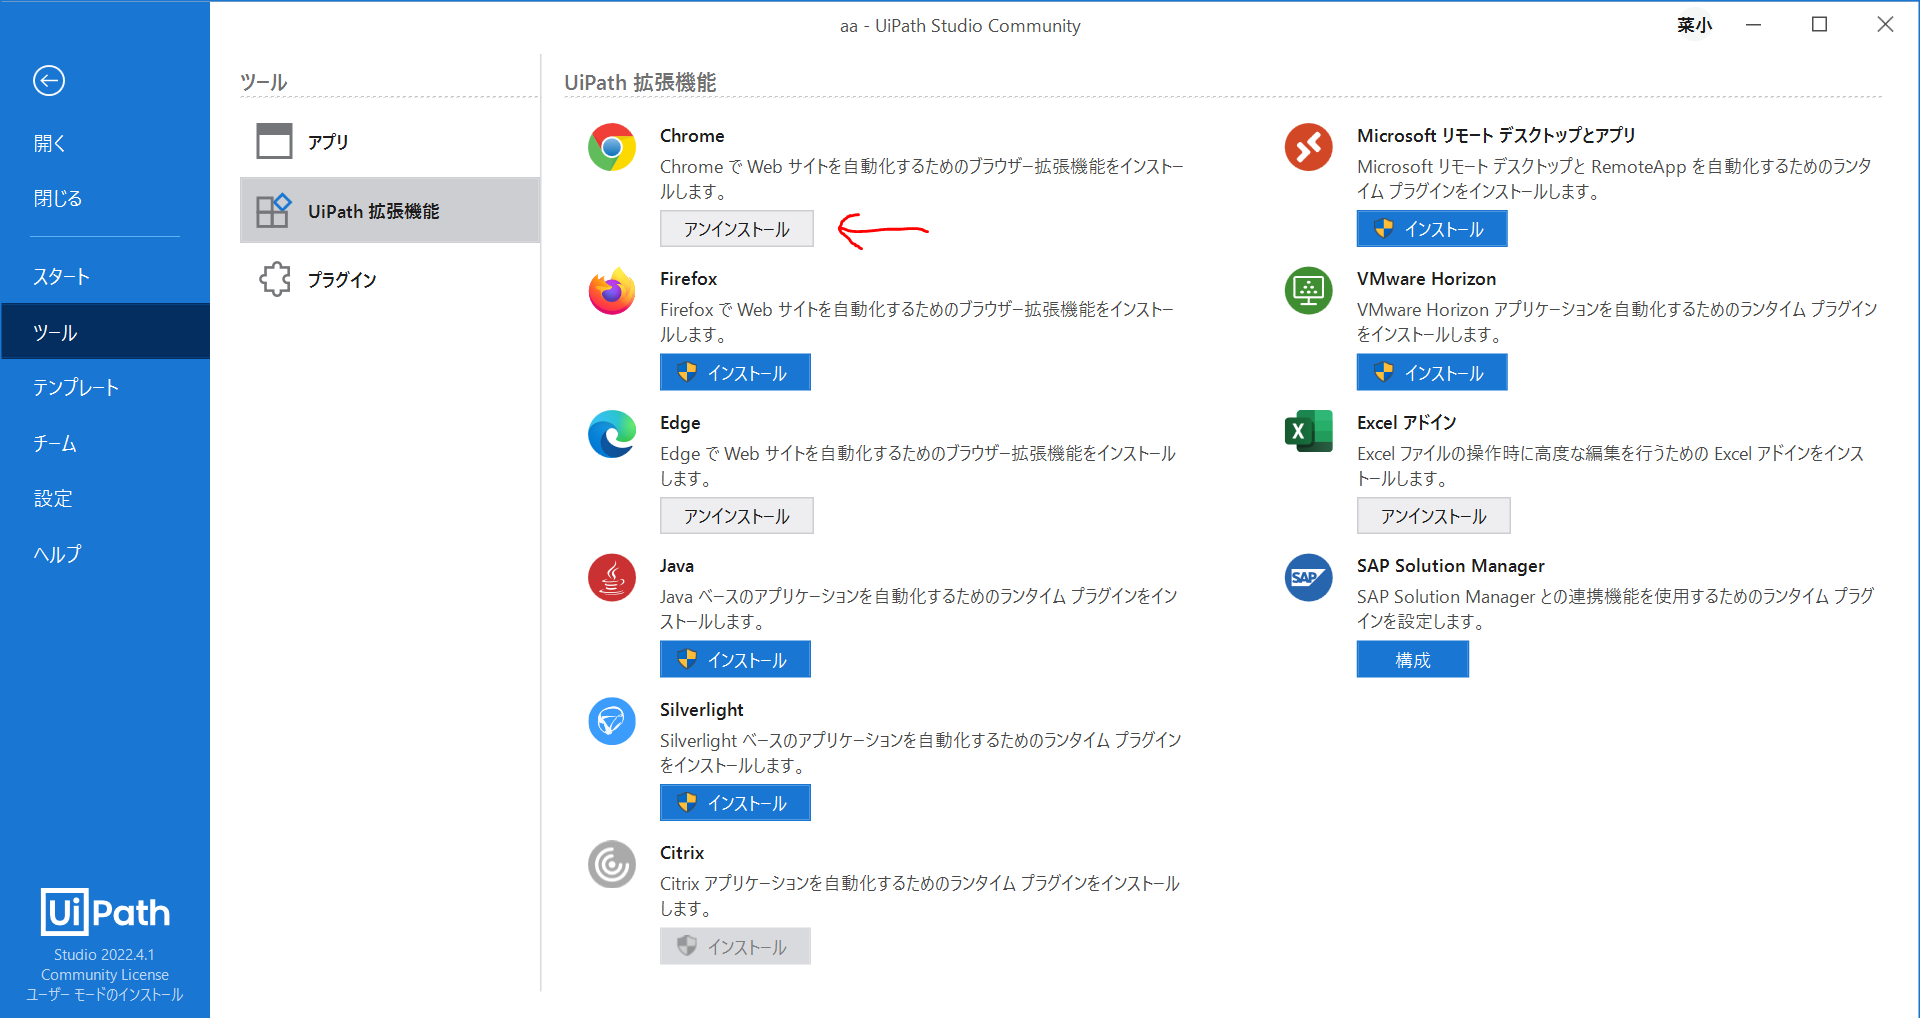This screenshot has height=1018, width=1920.
Task: Click the Chrome extension logo
Action: coord(612,148)
